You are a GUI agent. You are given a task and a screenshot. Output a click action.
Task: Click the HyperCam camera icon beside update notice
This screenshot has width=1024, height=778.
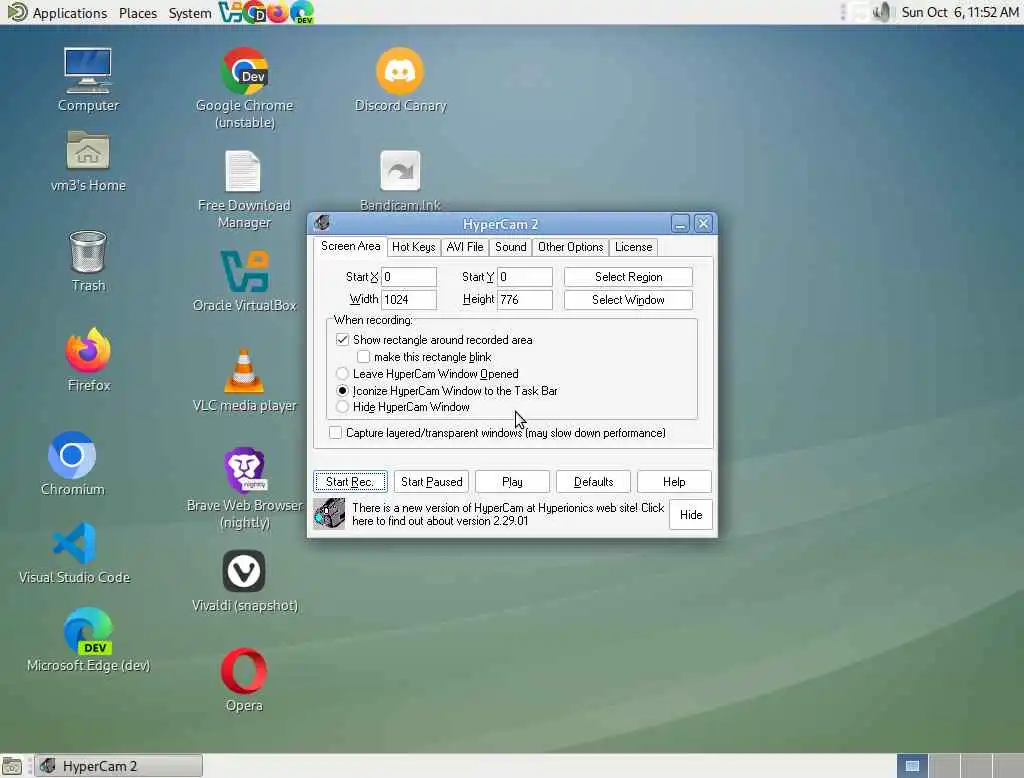point(328,513)
